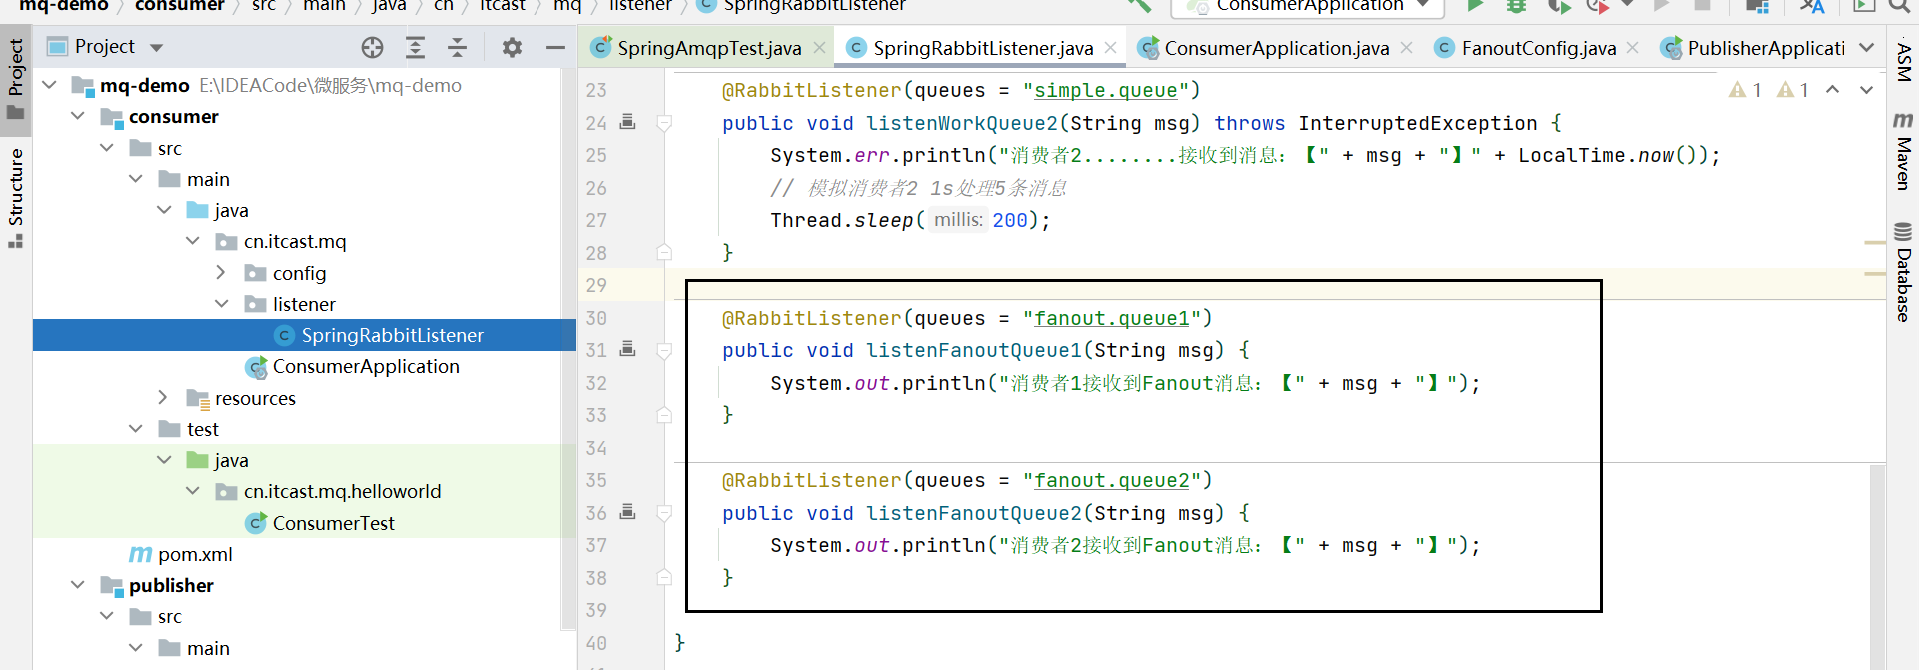The width and height of the screenshot is (1919, 670).
Task: Close the SpringRabbitListener.java tab
Action: [1110, 48]
